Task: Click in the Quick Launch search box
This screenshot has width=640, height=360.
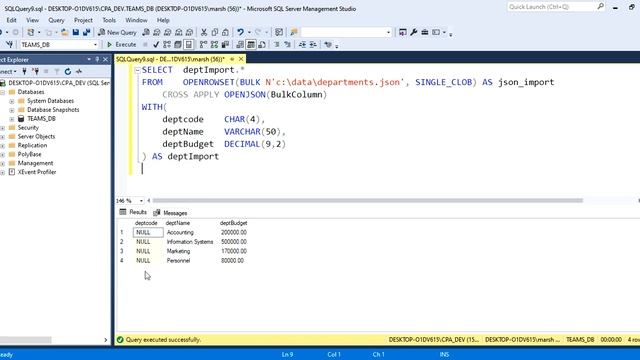Action: [553, 7]
